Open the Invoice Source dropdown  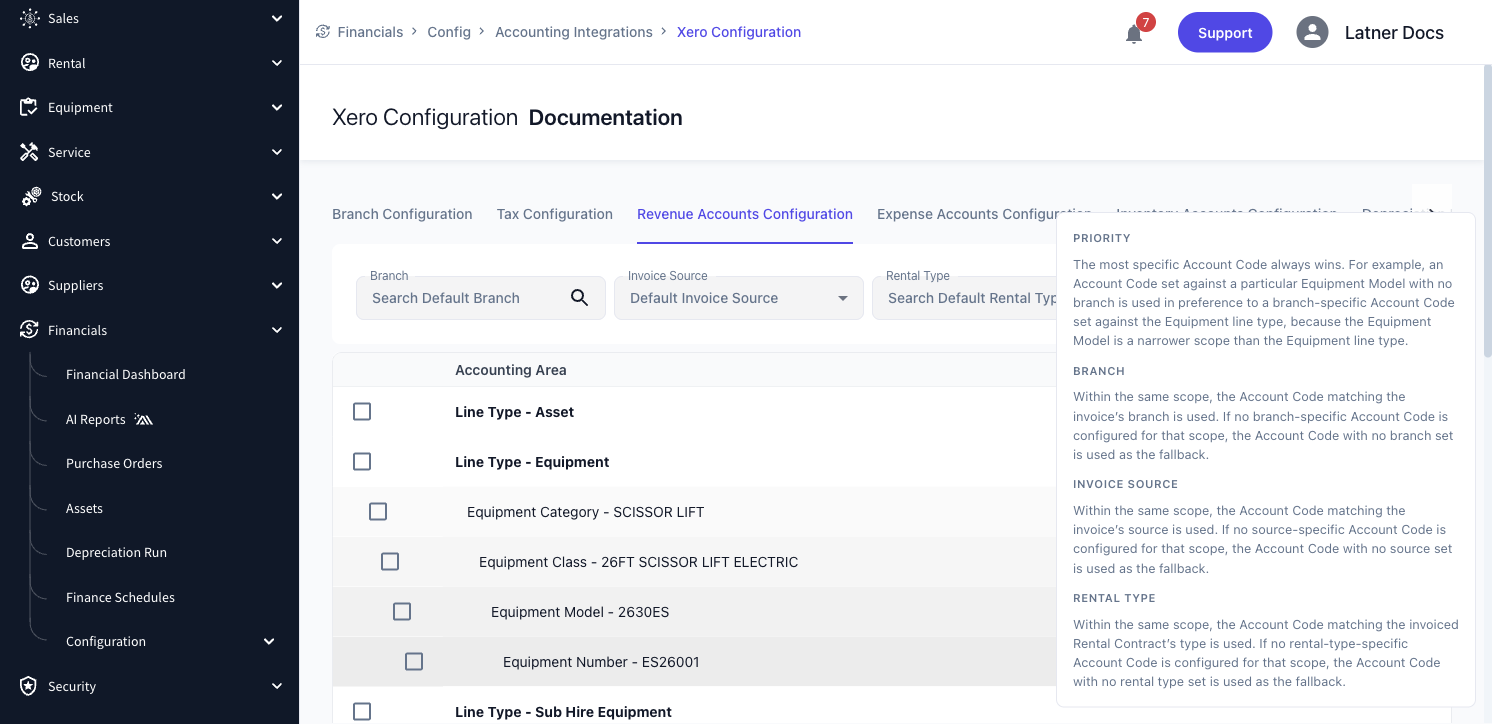tap(739, 298)
